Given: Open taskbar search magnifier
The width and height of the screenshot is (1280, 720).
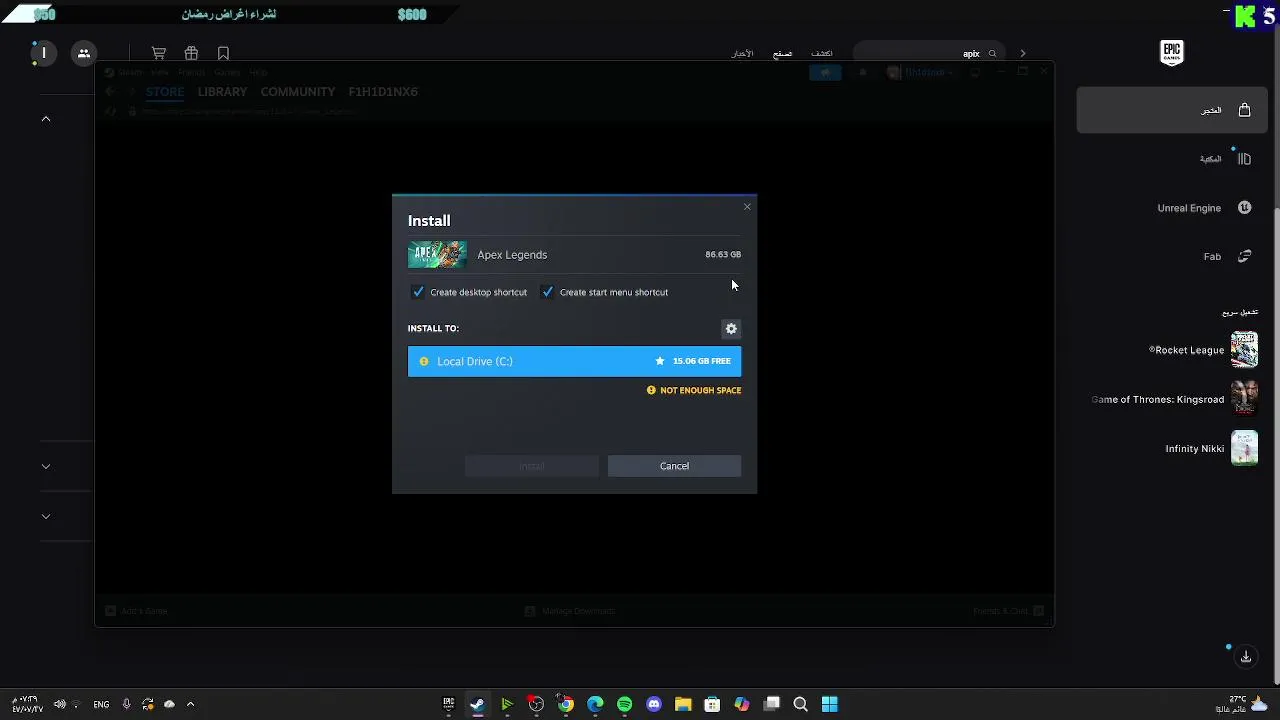Looking at the screenshot, I should (800, 704).
